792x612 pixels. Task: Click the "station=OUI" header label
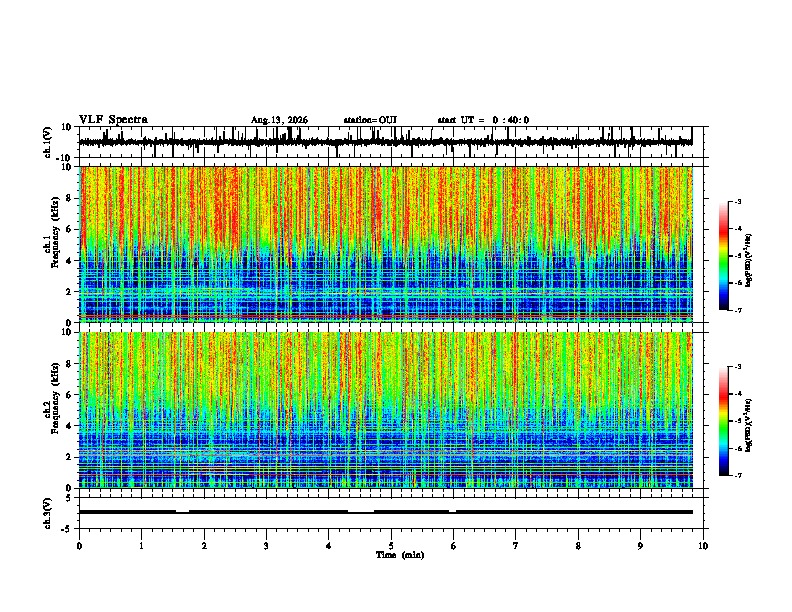(x=370, y=120)
